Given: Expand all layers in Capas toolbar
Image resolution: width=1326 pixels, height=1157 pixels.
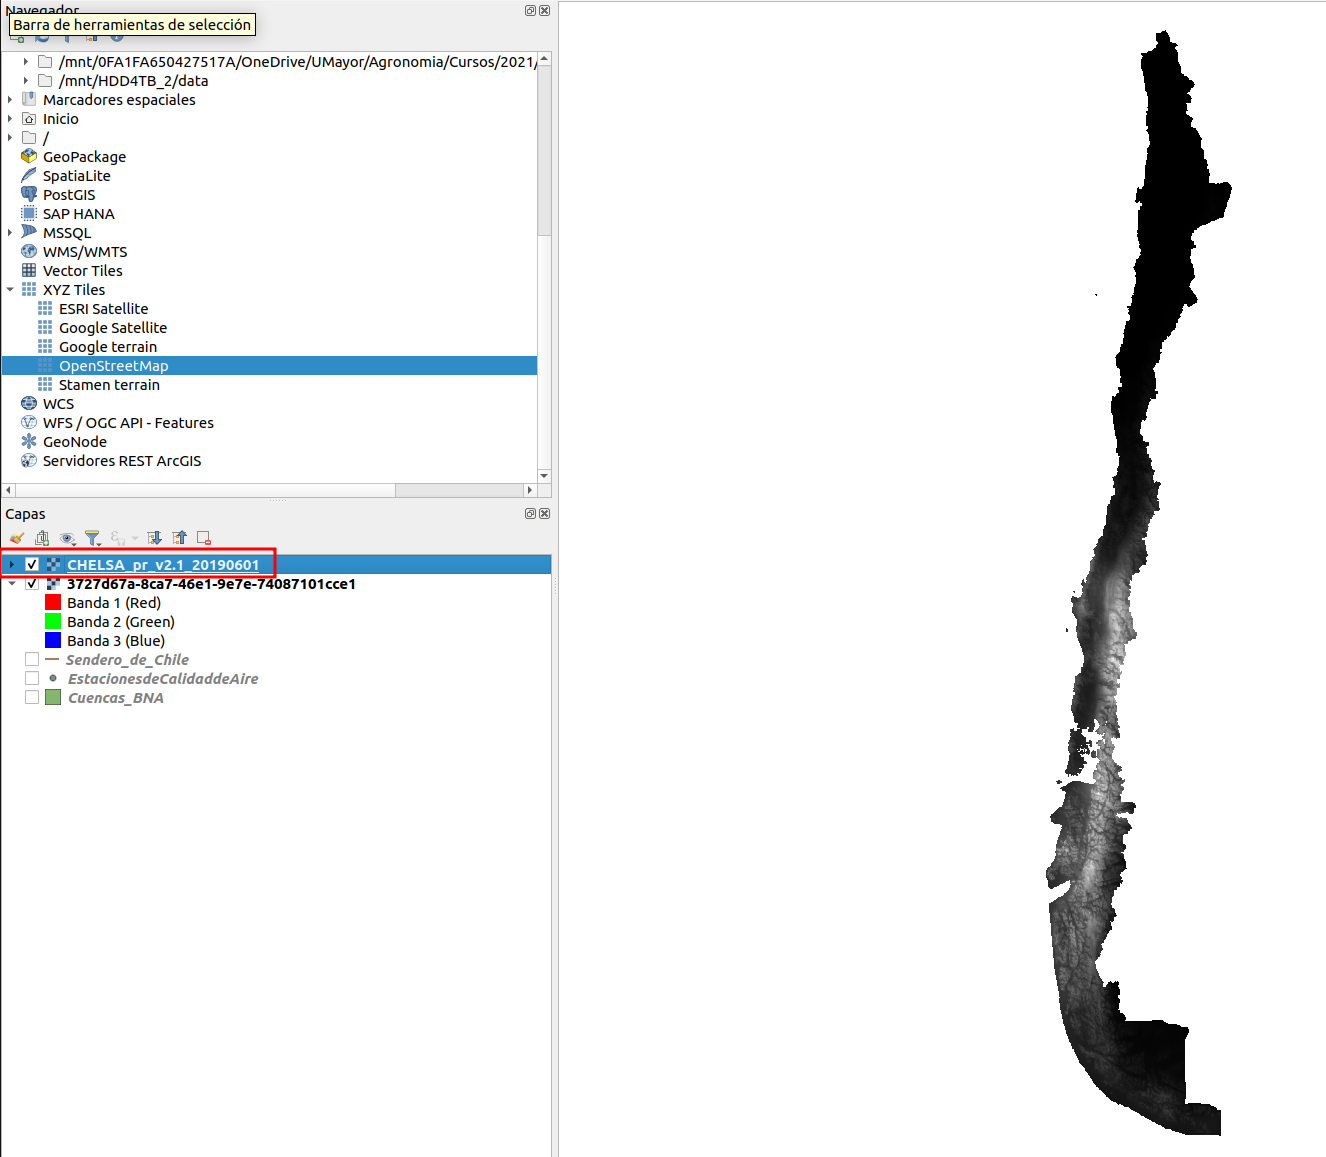Looking at the screenshot, I should click(155, 538).
